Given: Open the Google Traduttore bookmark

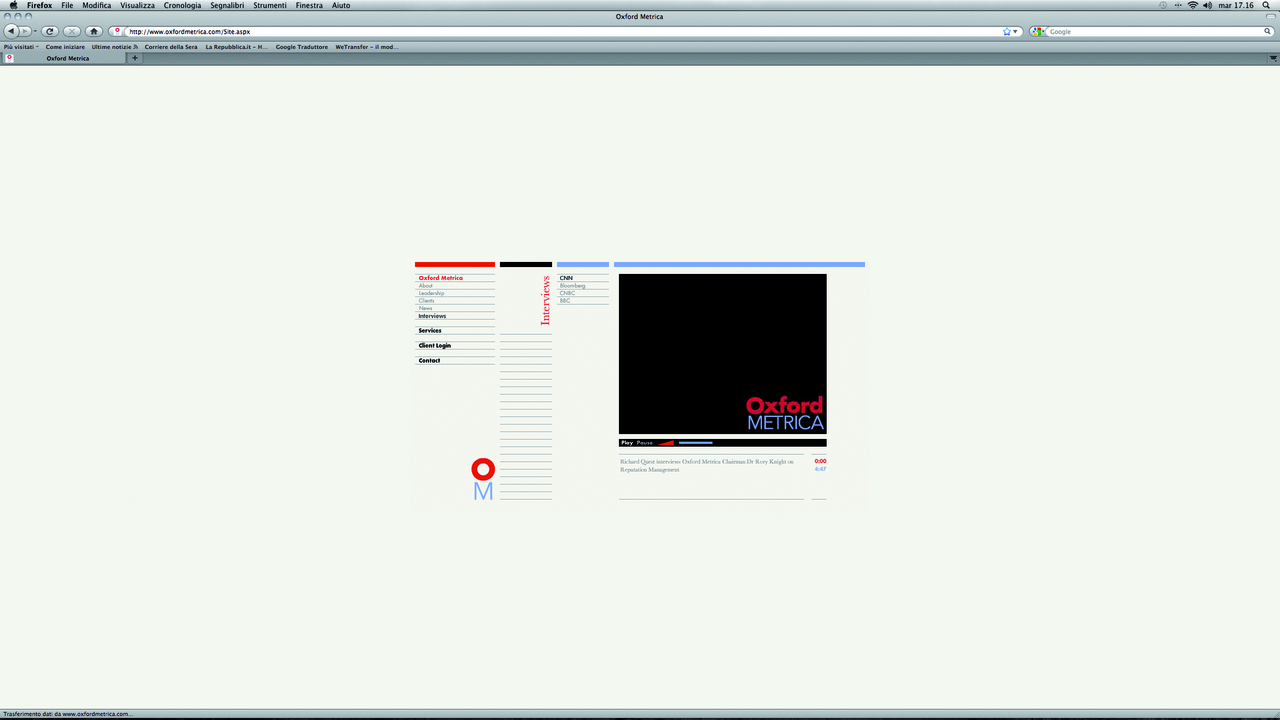Looking at the screenshot, I should coord(302,46).
